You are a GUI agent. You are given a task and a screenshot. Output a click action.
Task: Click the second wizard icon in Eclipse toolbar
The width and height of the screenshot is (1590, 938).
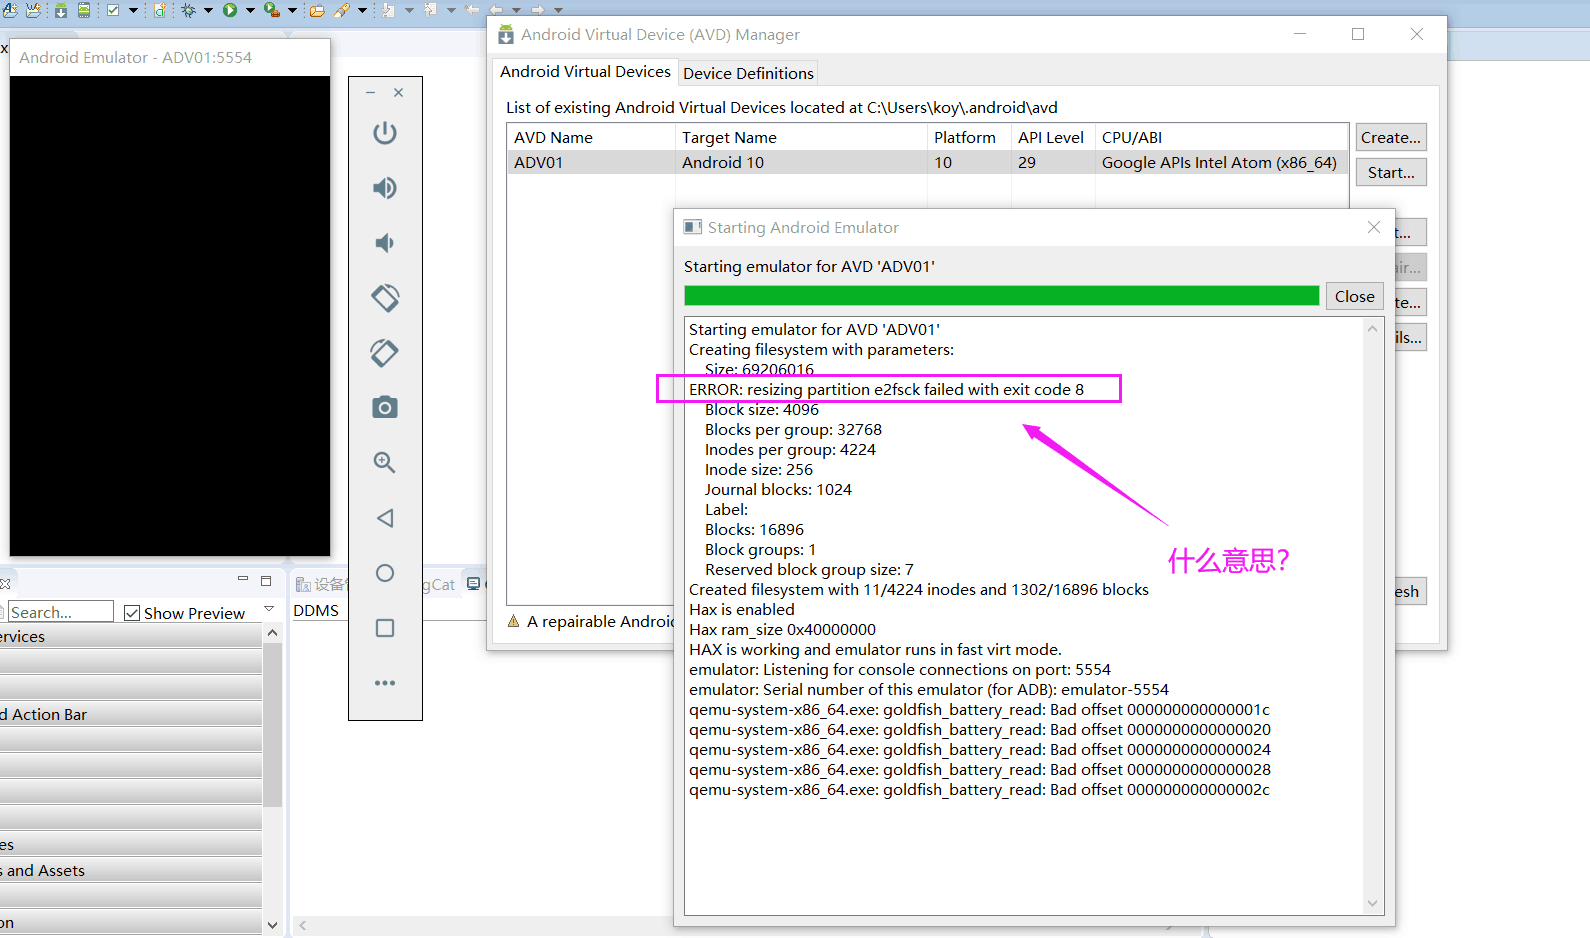(33, 10)
